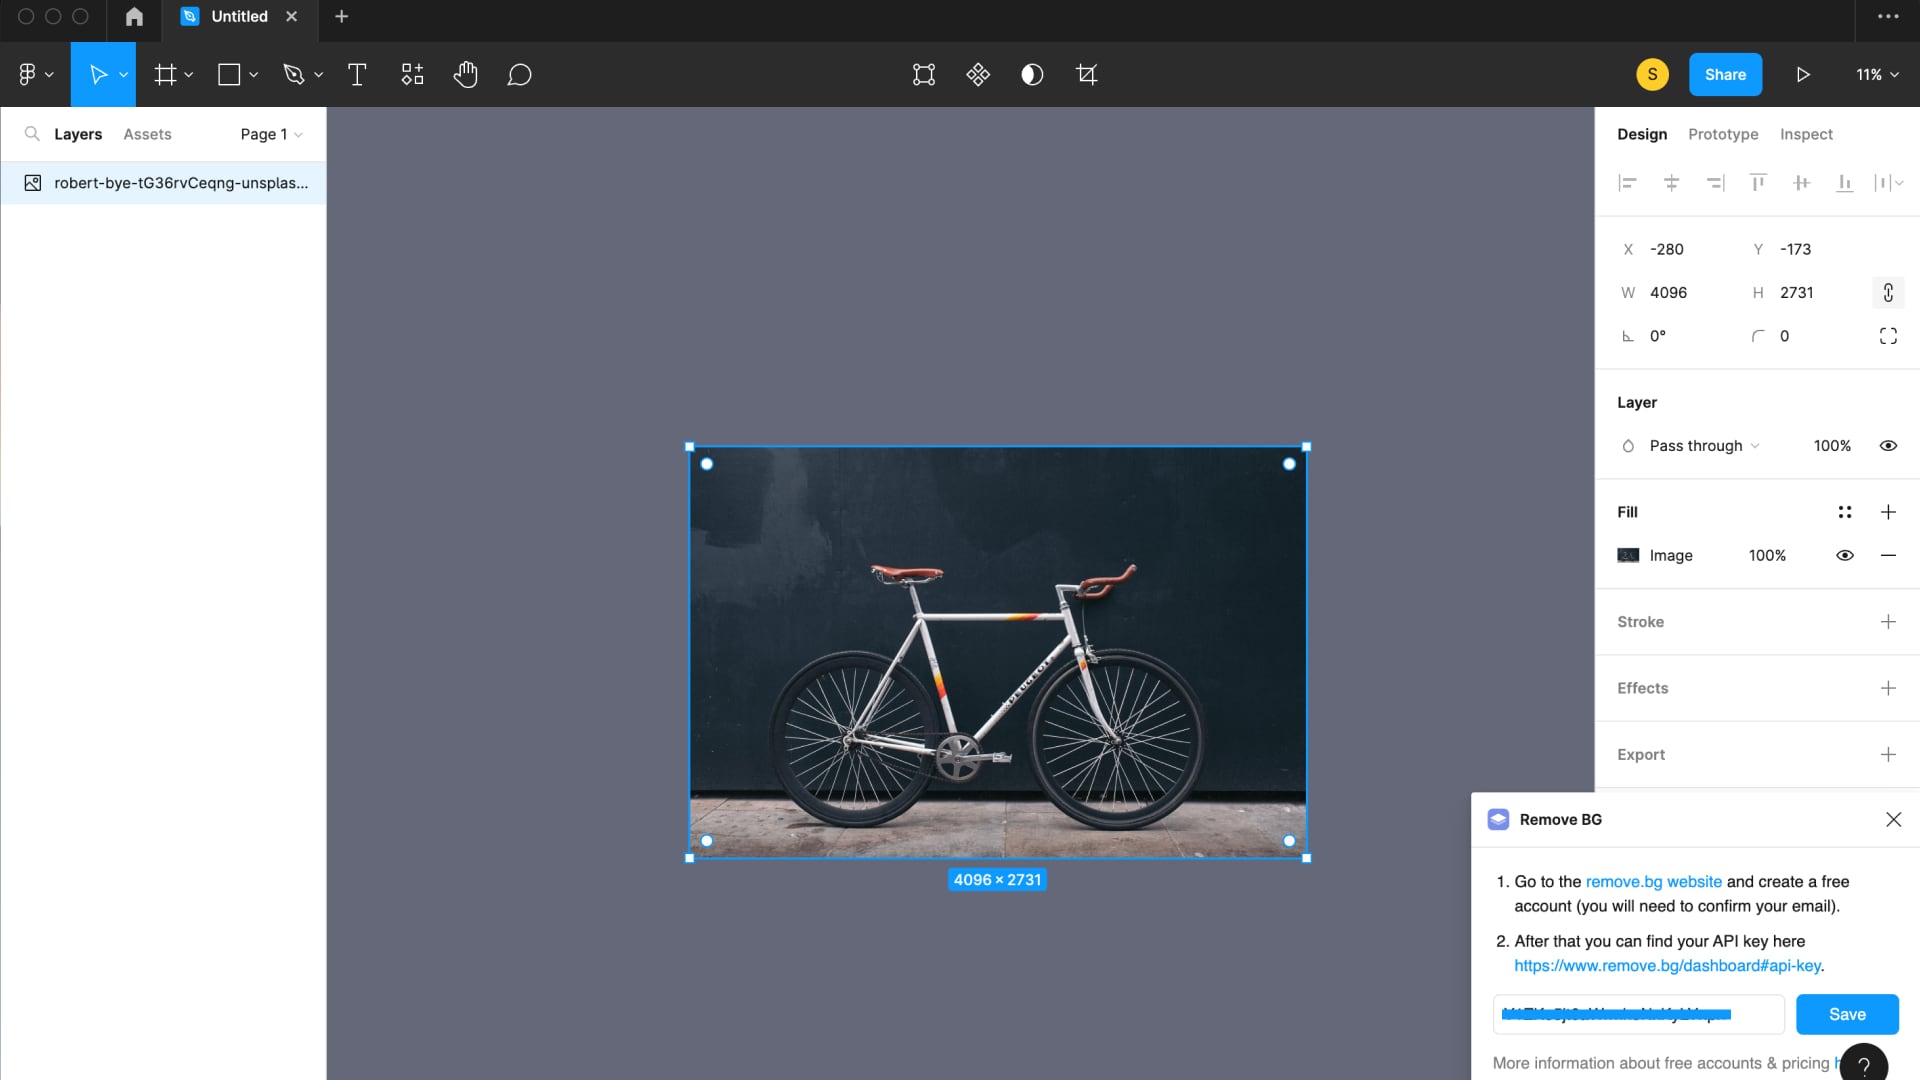Open the remove.bg website link
This screenshot has width=1920, height=1080.
(1653, 881)
